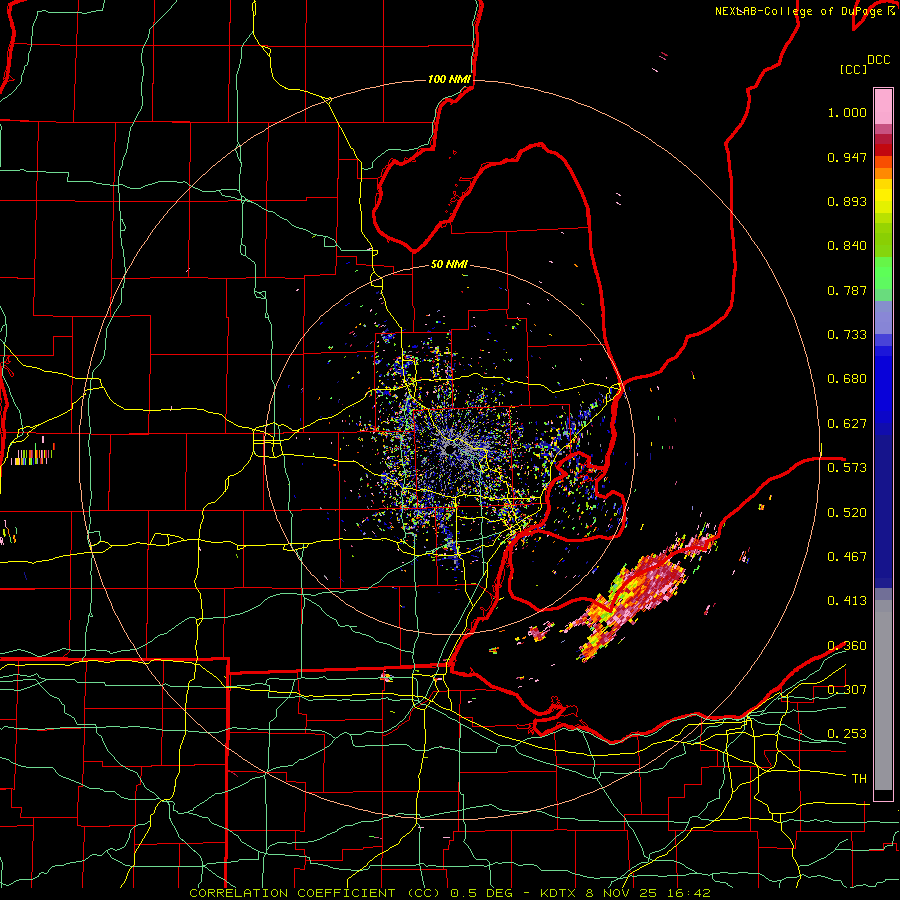The image size is (900, 900).
Task: Pick the gray segment of the color bar
Action: click(883, 695)
